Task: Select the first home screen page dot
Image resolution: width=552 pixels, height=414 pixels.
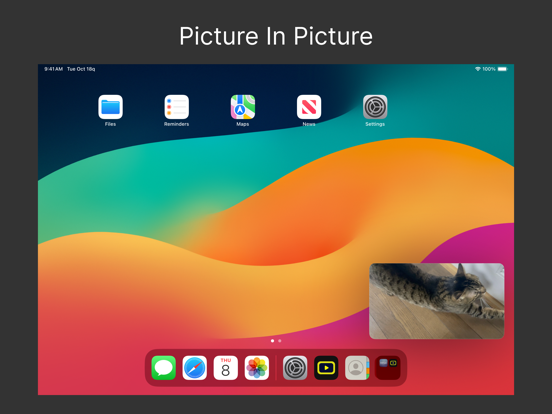Action: click(x=272, y=341)
